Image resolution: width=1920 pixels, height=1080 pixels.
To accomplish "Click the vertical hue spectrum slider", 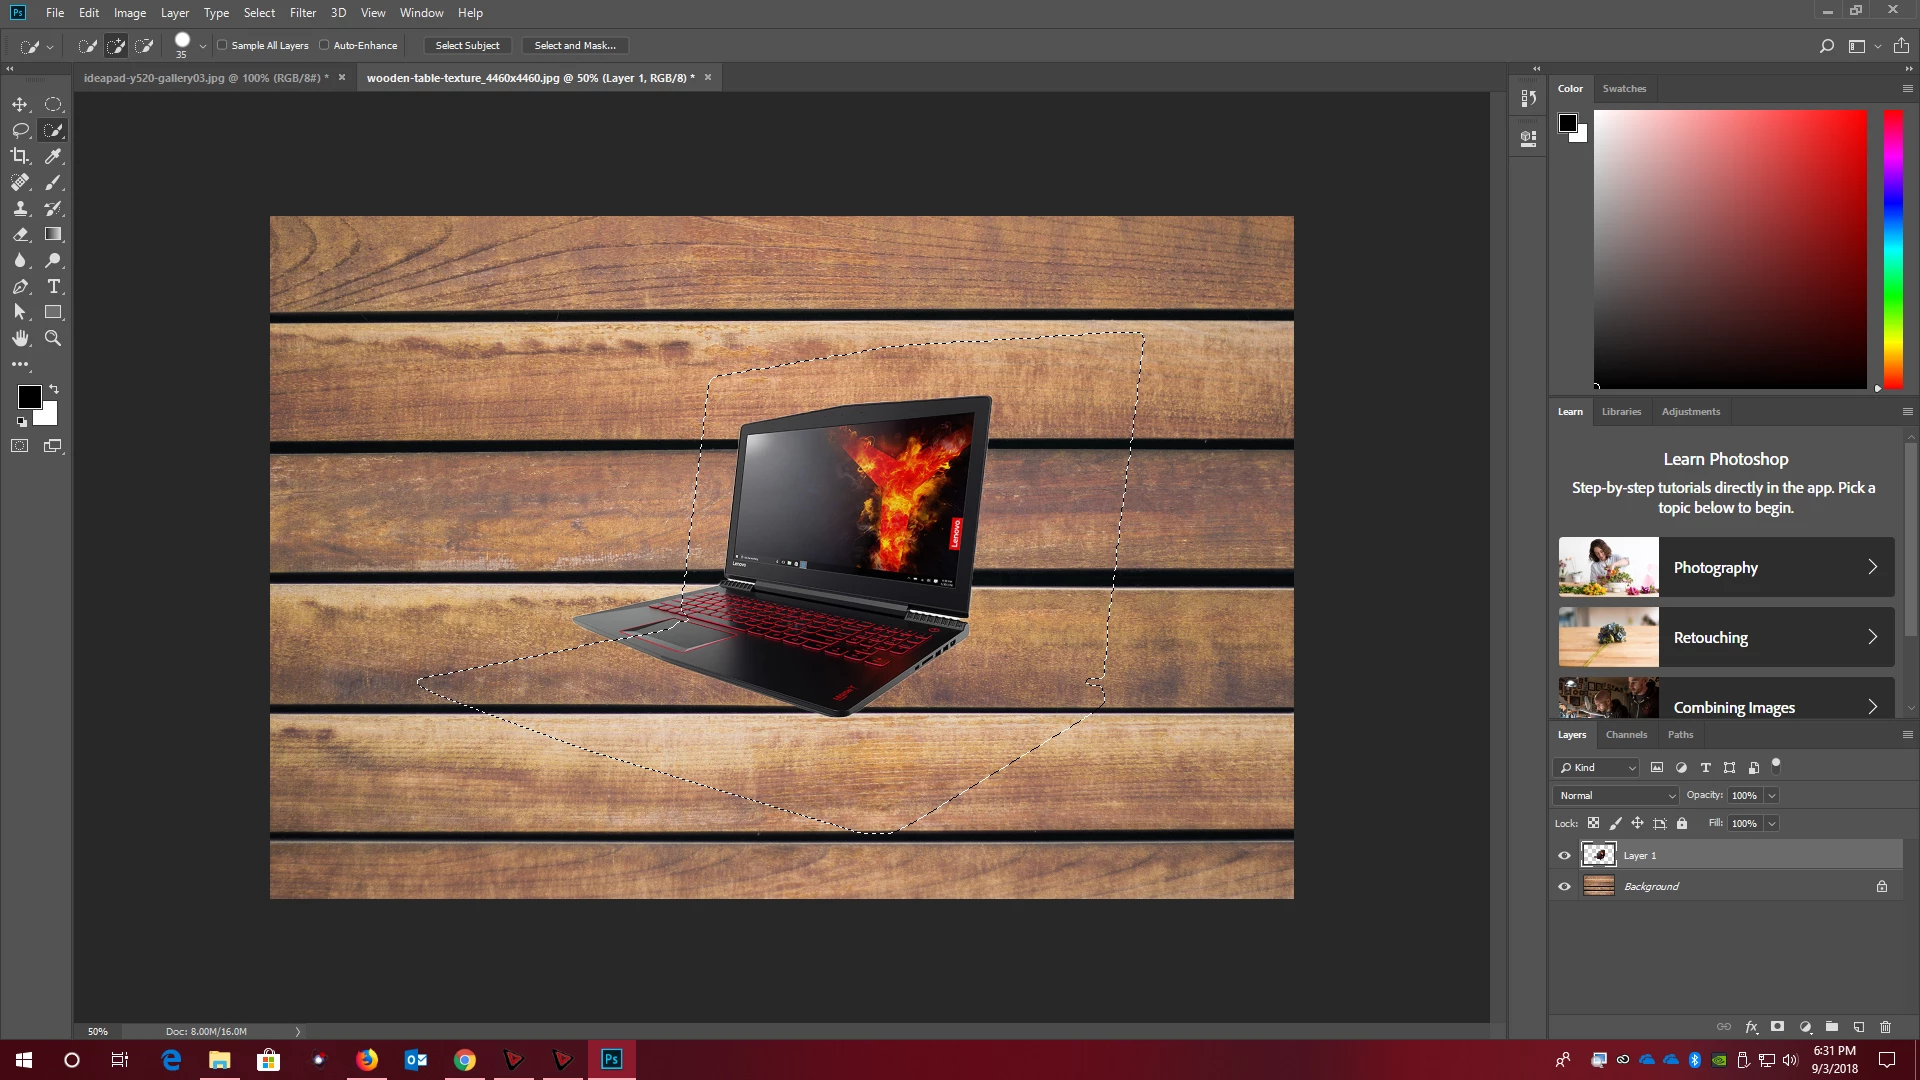I will 1893,249.
